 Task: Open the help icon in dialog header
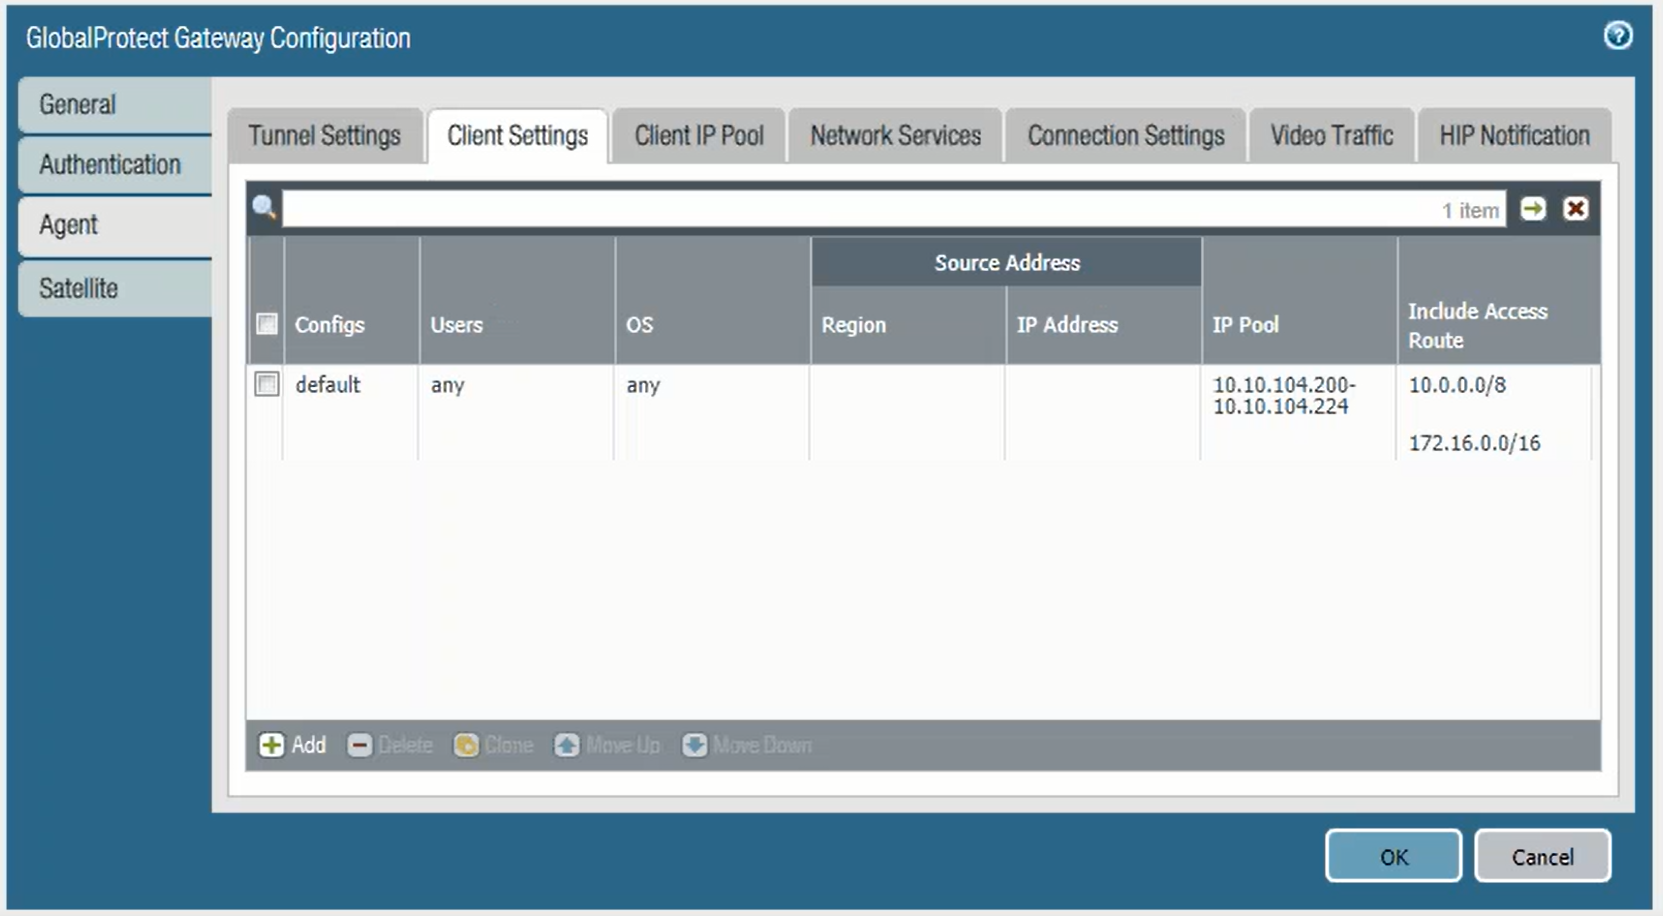click(x=1617, y=36)
